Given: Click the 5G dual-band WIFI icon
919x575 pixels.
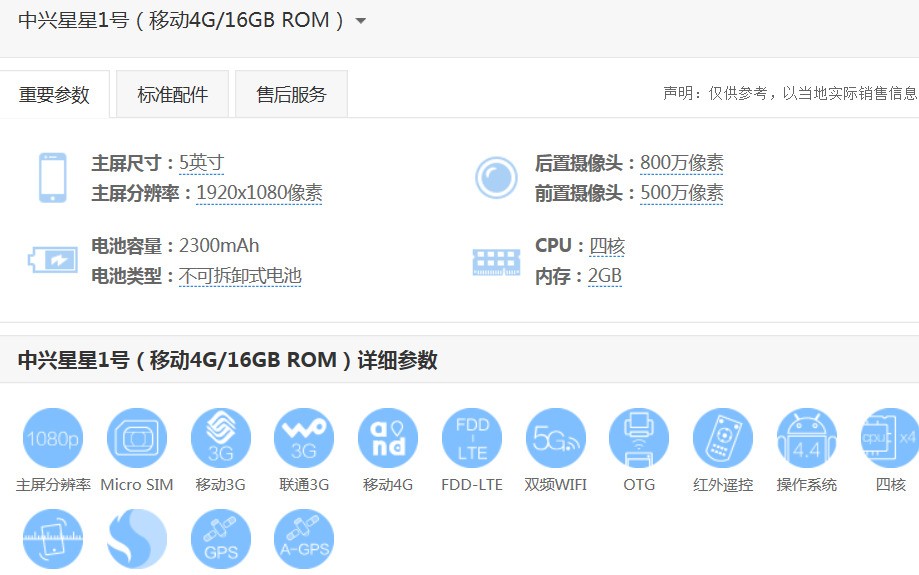Looking at the screenshot, I should click(556, 438).
